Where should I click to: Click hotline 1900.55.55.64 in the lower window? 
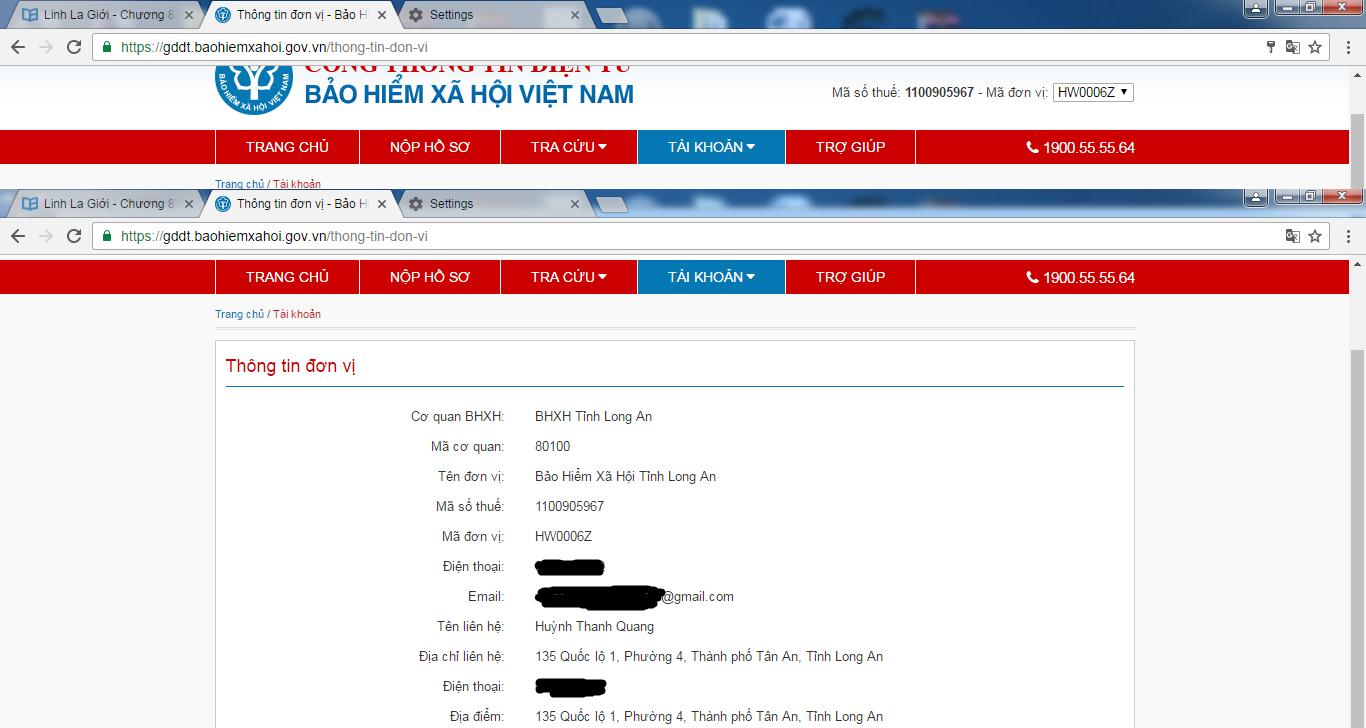click(x=1081, y=277)
